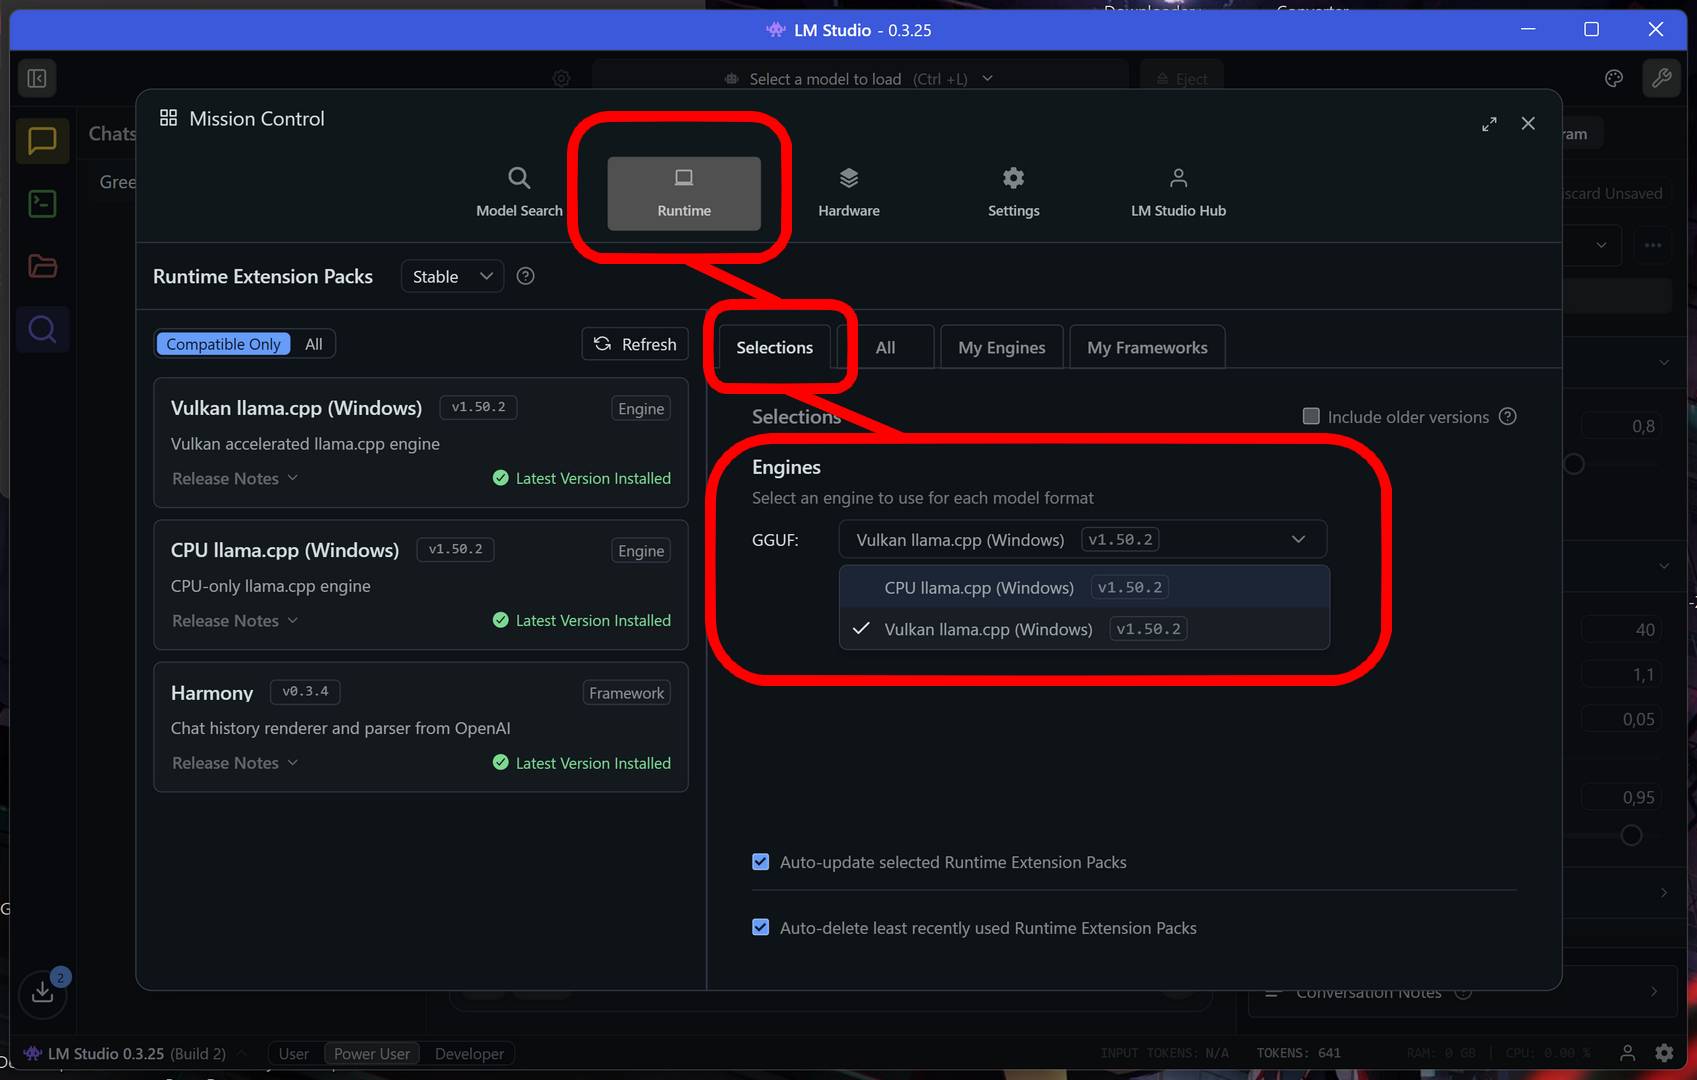The image size is (1697, 1080).
Task: Select the Compatible Only filter
Action: pos(223,344)
